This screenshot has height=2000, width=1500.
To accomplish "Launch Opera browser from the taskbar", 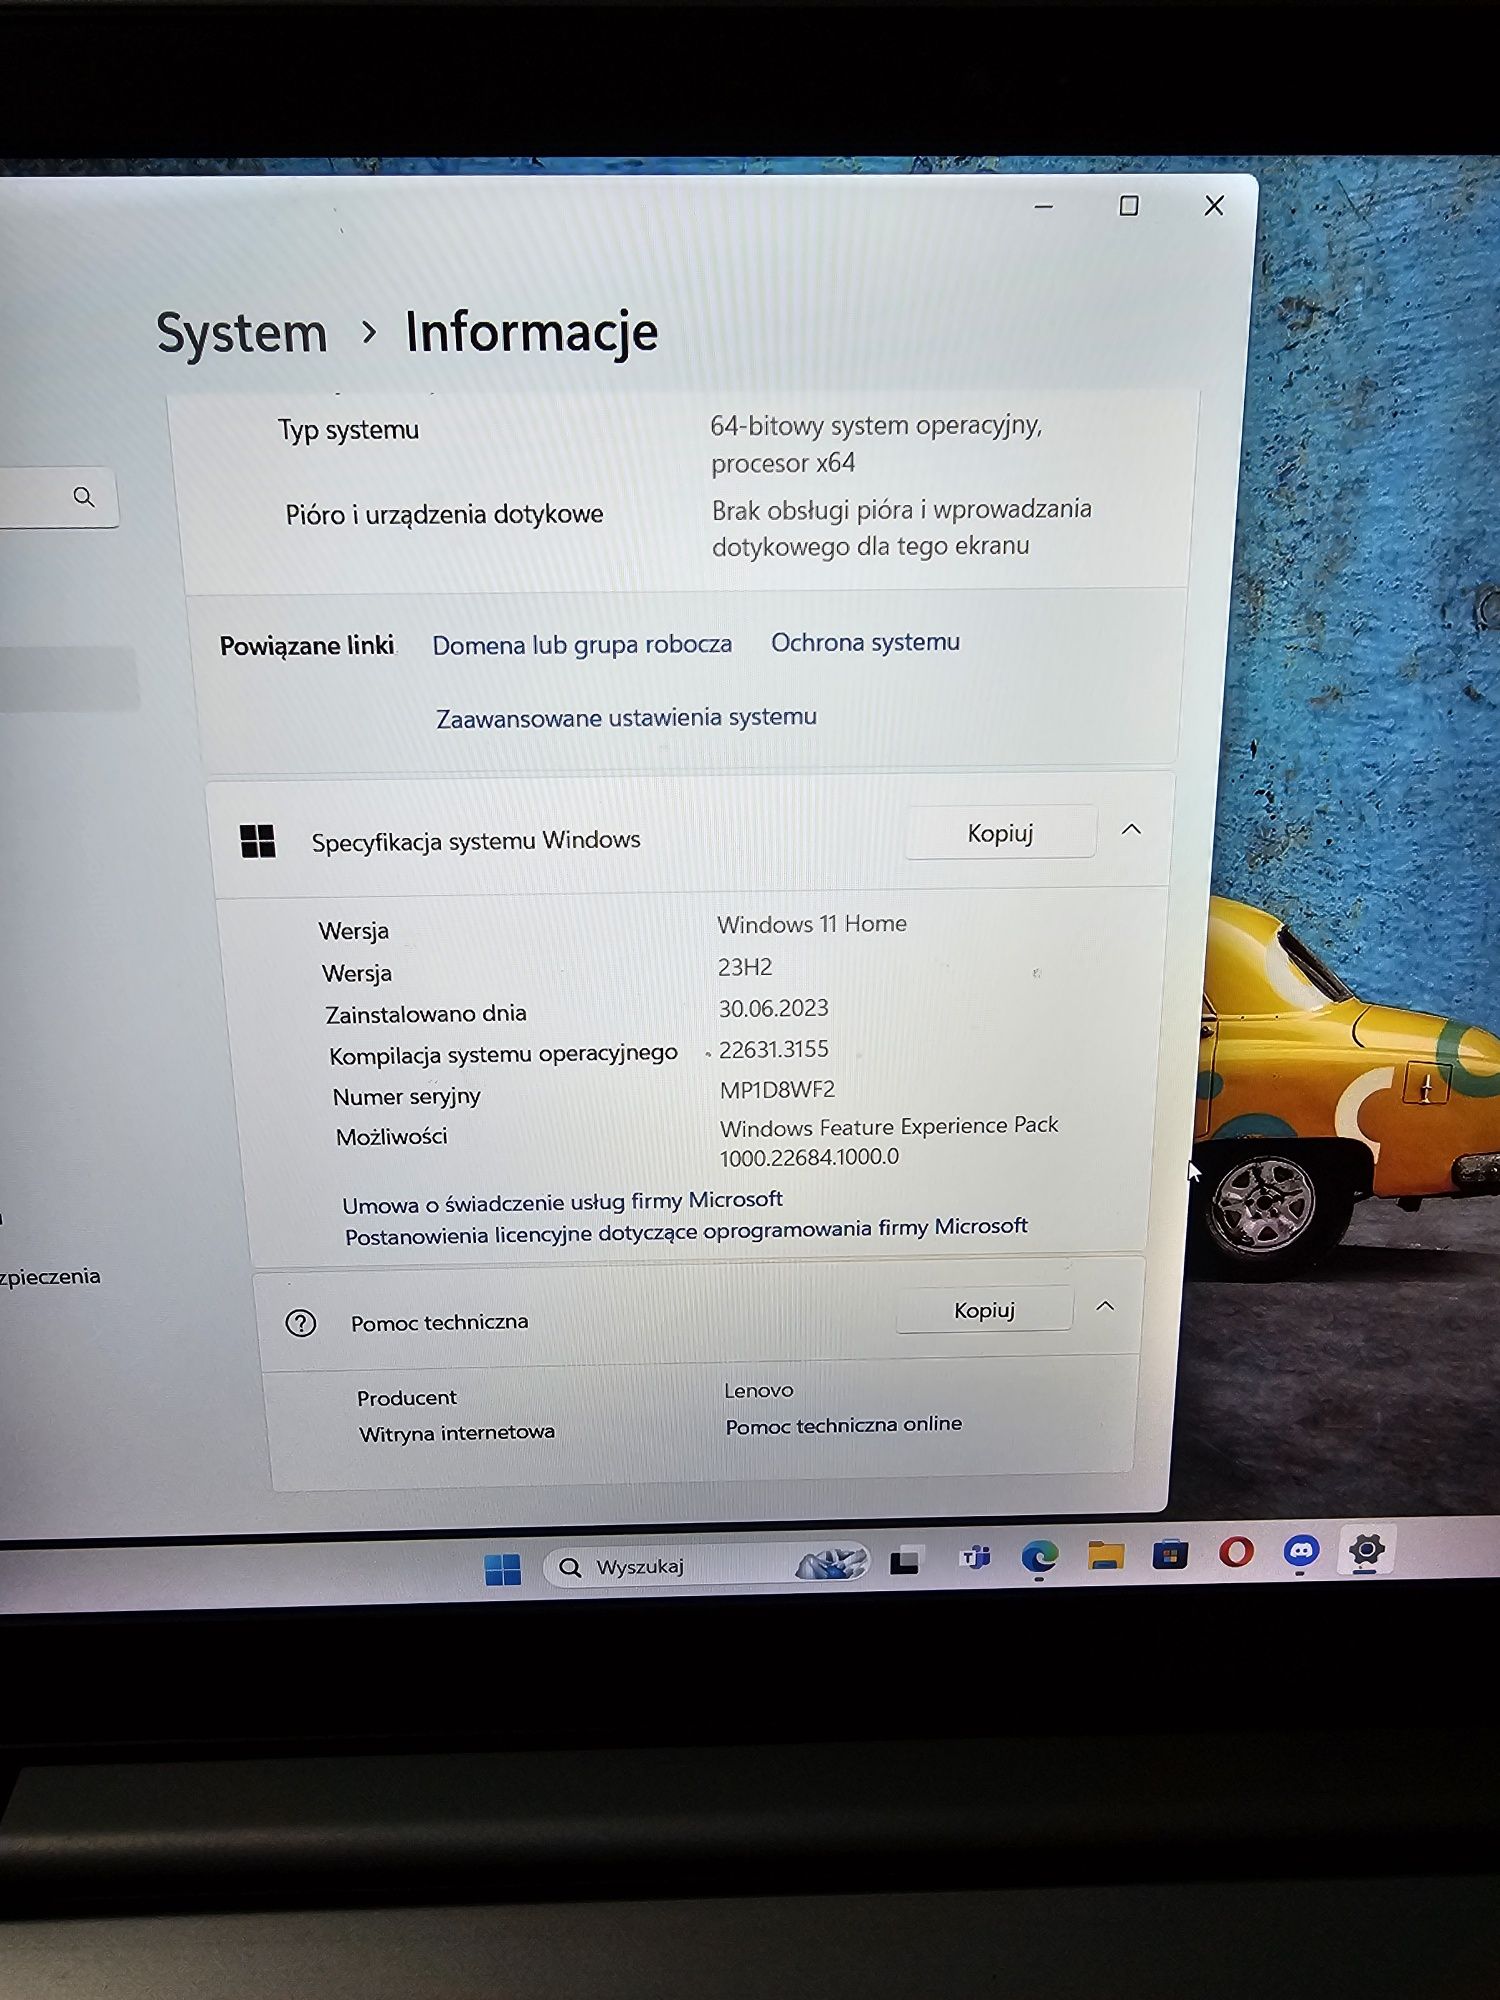I will pyautogui.click(x=1236, y=1552).
